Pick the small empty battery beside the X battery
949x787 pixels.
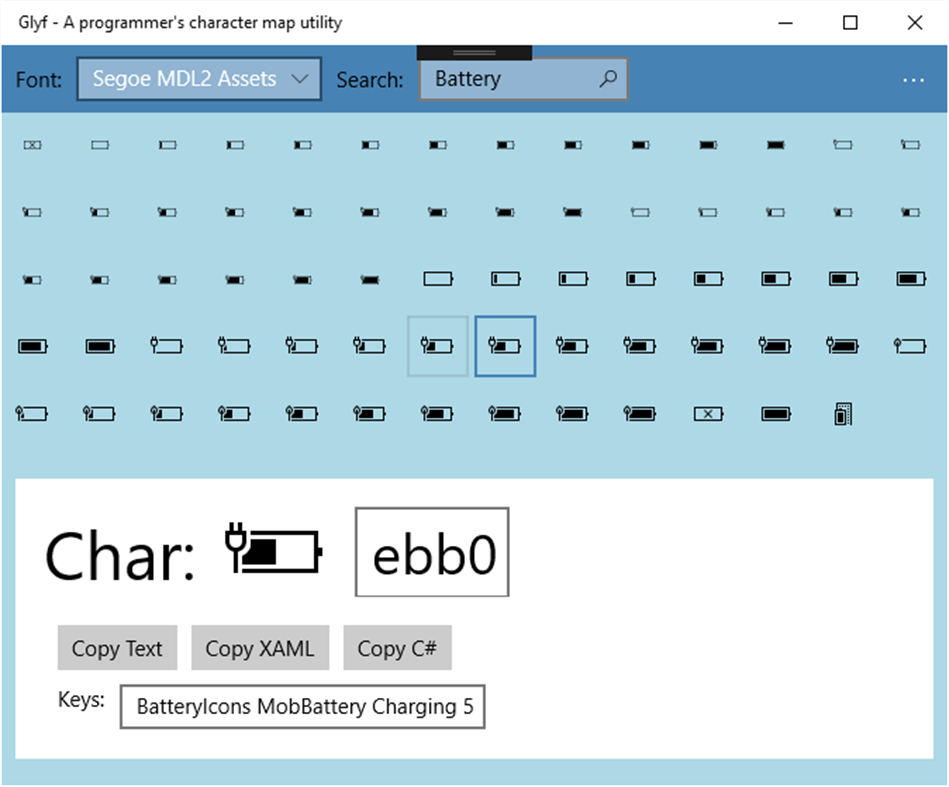(x=100, y=145)
